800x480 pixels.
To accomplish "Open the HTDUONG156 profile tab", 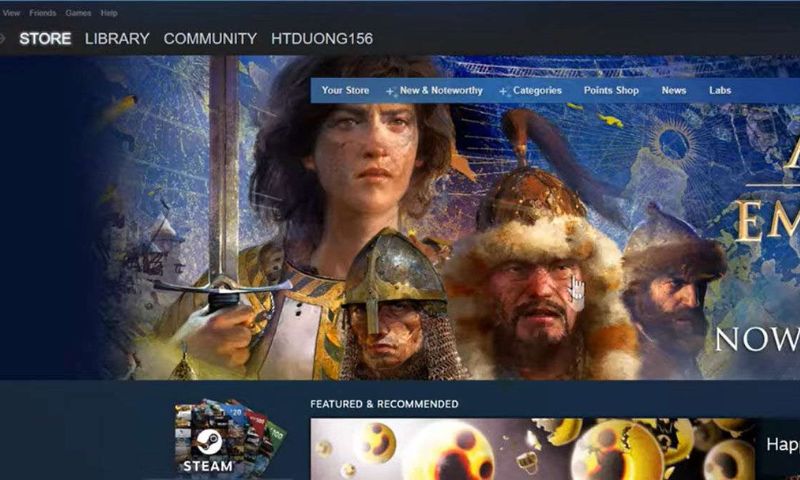I will (322, 39).
